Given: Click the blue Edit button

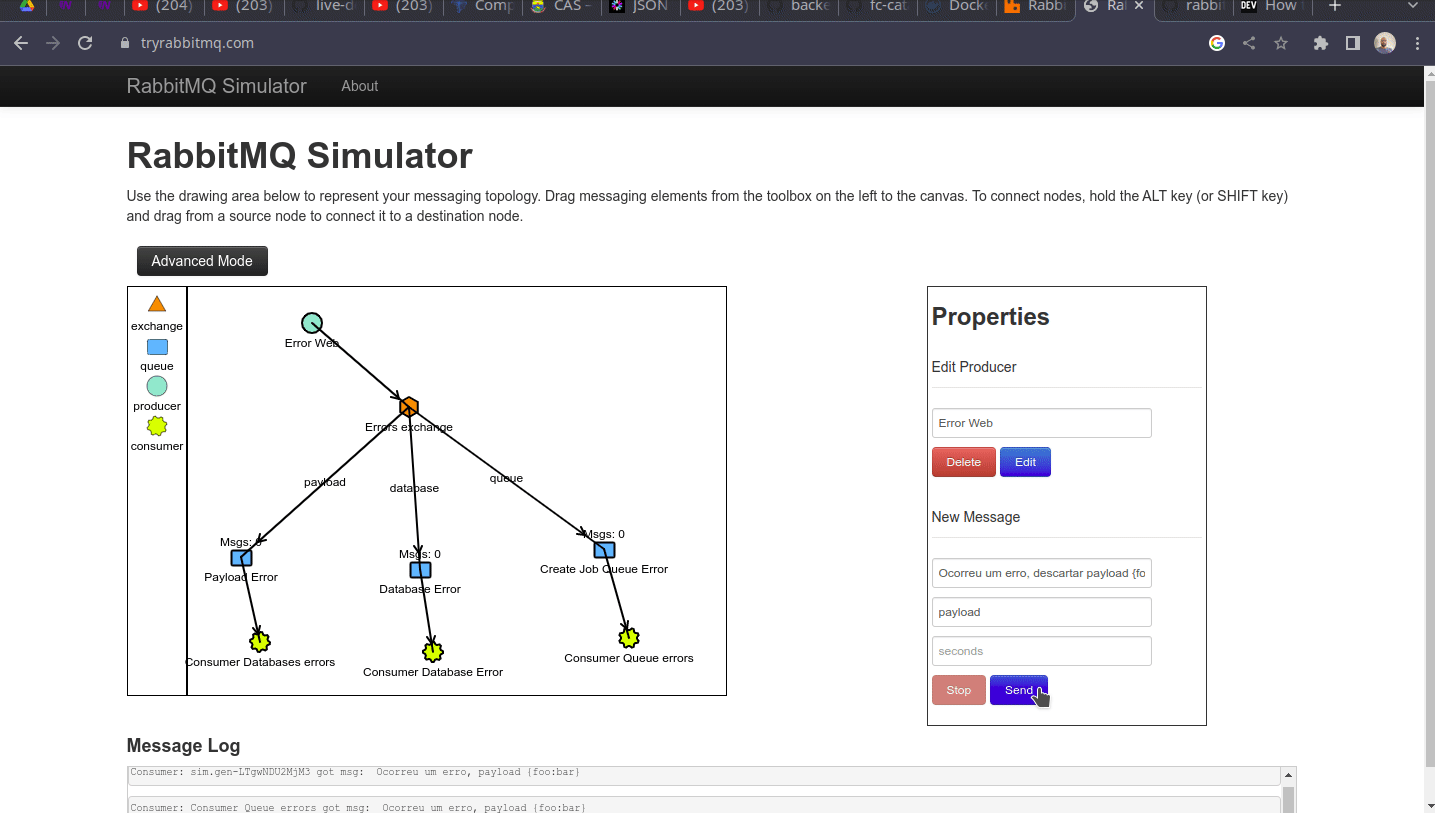Looking at the screenshot, I should (x=1025, y=462).
